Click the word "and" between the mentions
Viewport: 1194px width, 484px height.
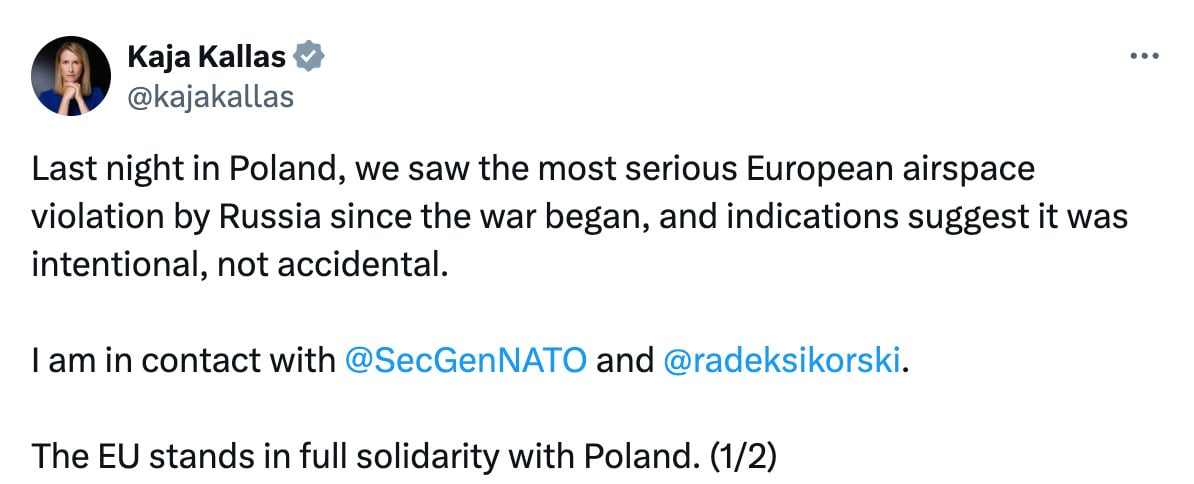tap(625, 361)
